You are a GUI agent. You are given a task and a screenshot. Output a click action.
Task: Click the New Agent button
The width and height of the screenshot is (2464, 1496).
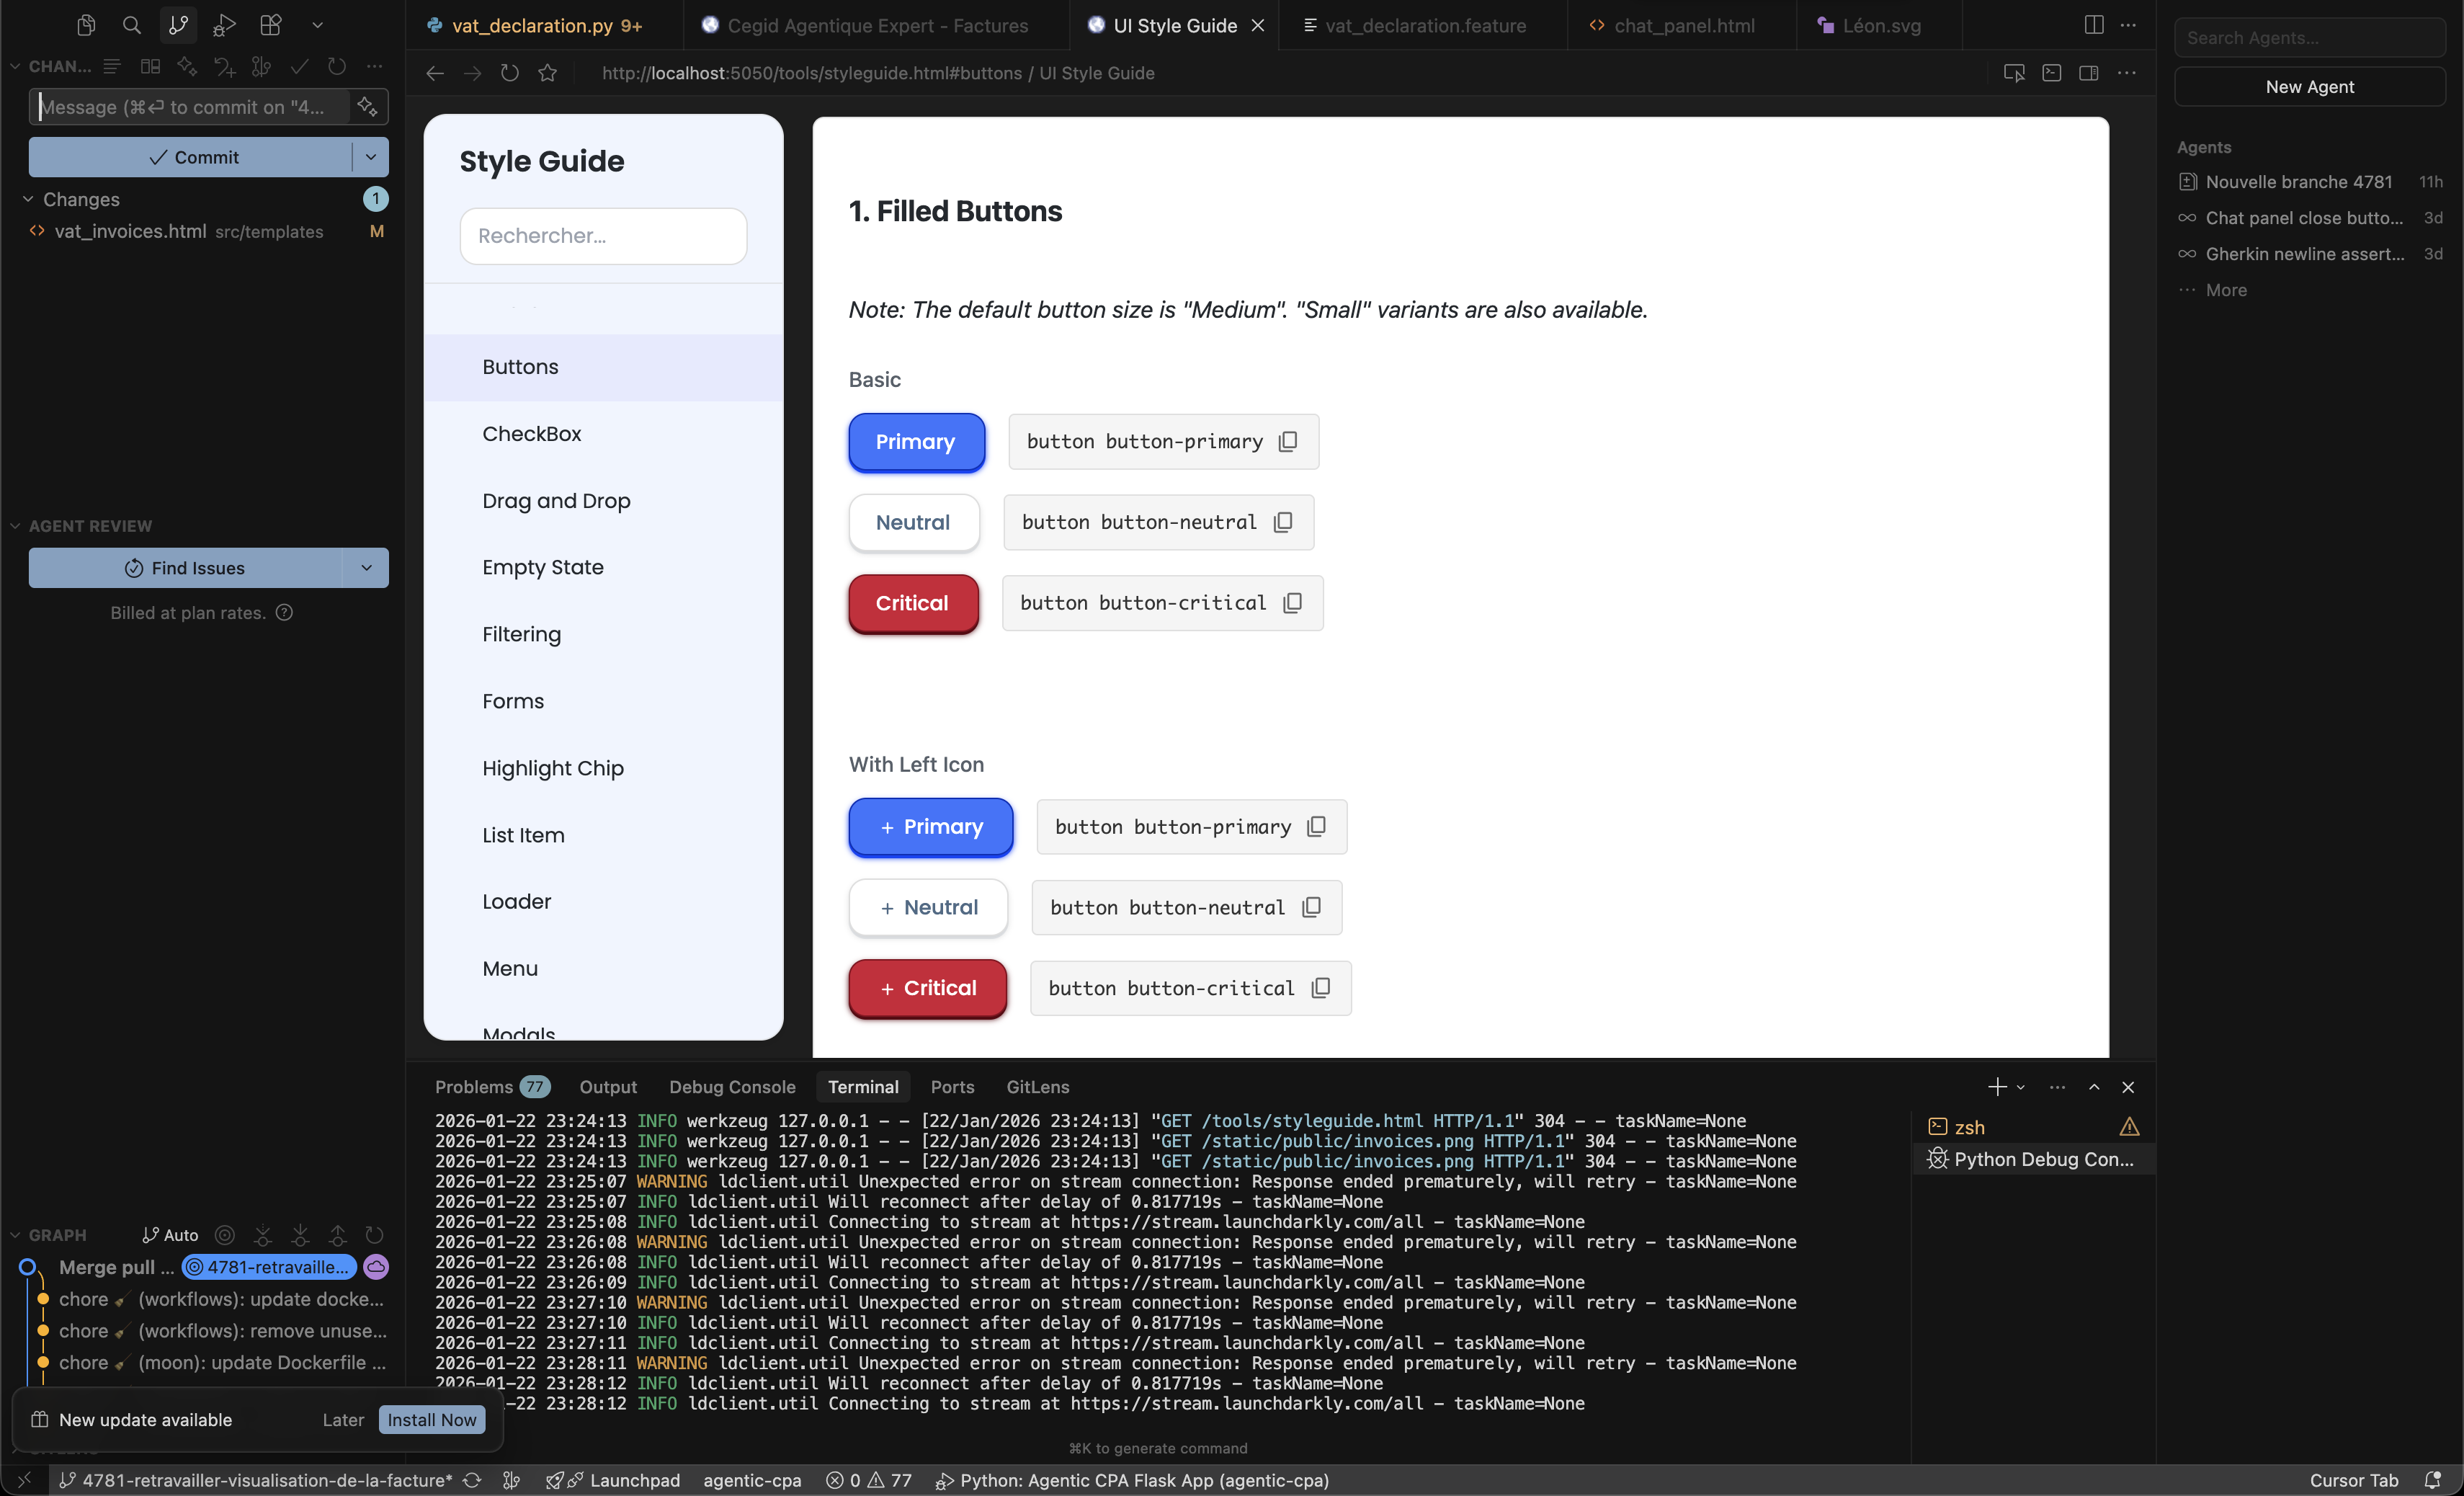click(2309, 87)
